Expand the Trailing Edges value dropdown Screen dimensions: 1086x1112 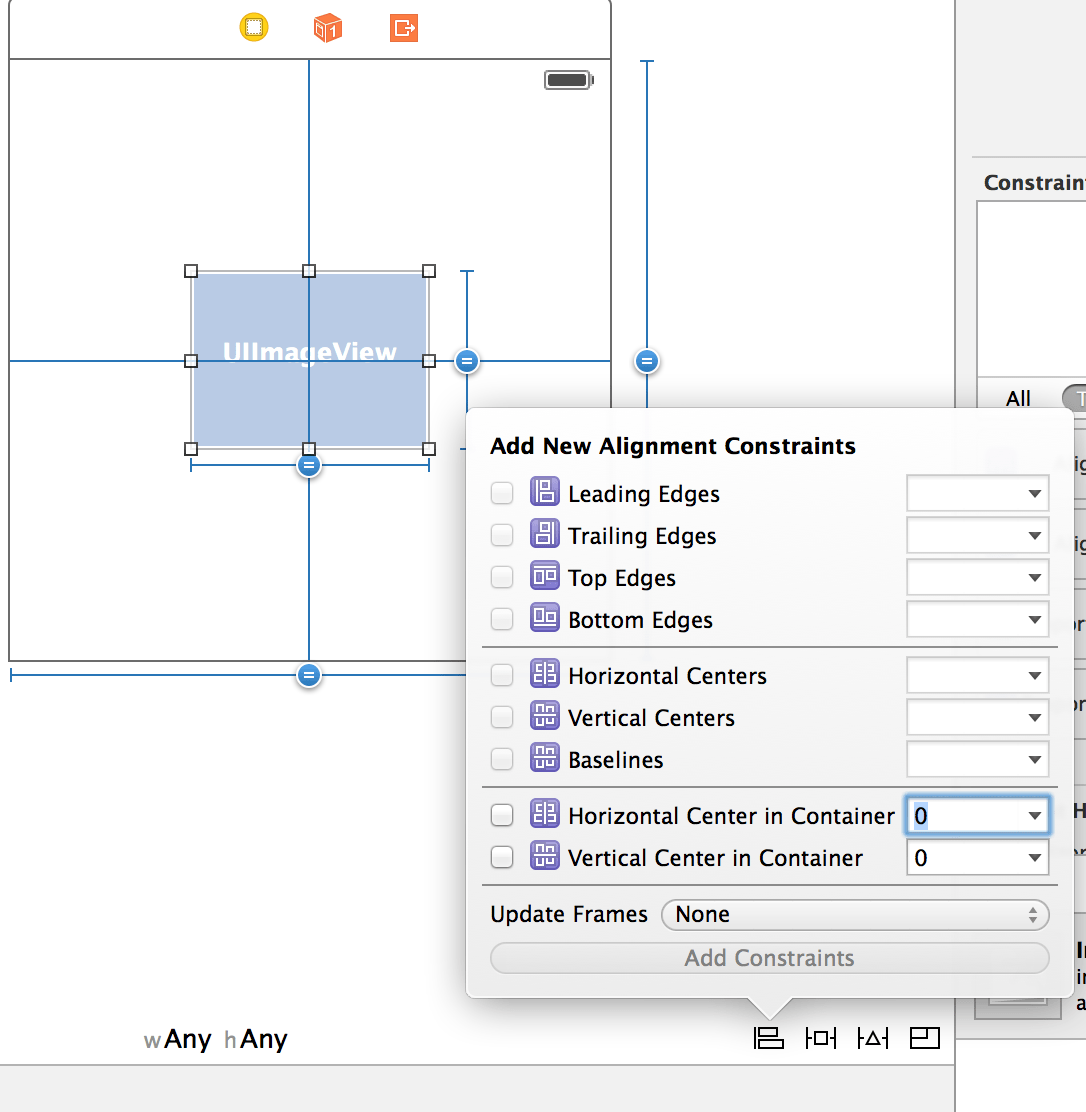pos(1034,535)
